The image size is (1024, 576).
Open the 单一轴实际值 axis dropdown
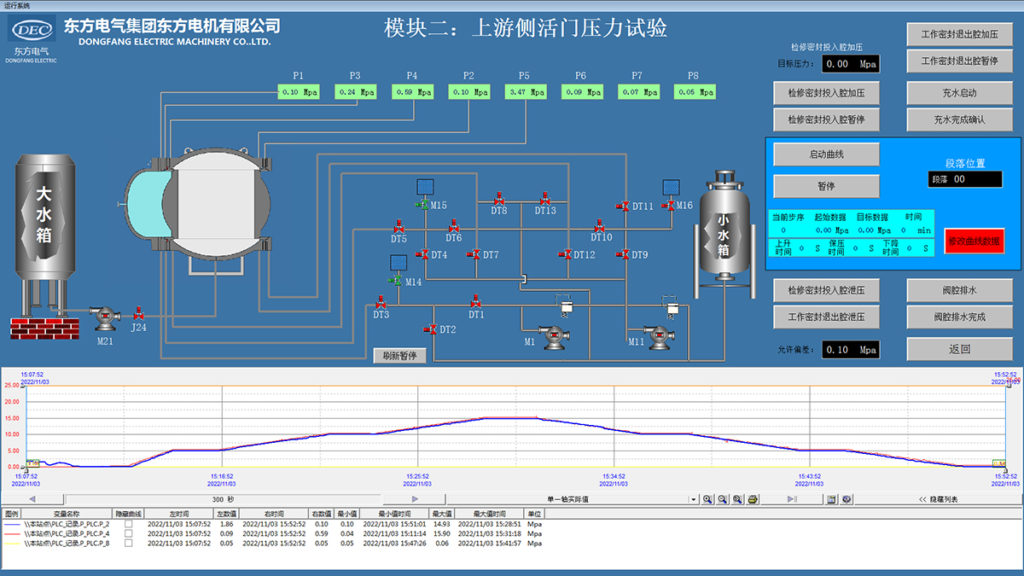[x=693, y=500]
